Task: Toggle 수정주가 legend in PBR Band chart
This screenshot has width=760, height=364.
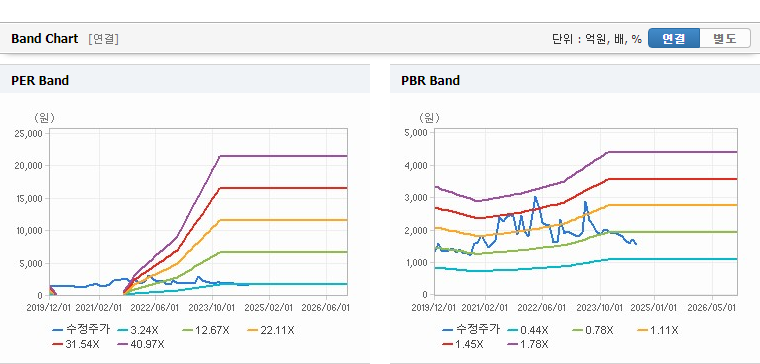Action: click(471, 330)
